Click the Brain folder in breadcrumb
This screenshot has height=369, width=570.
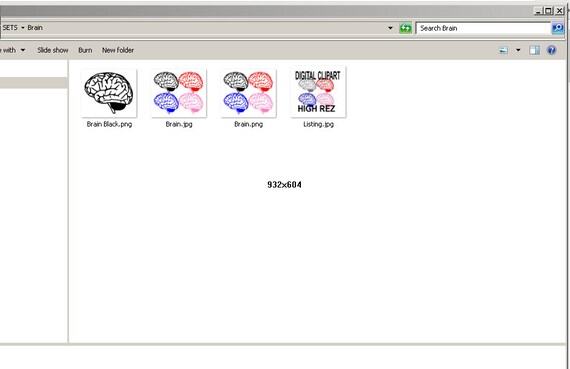click(35, 28)
